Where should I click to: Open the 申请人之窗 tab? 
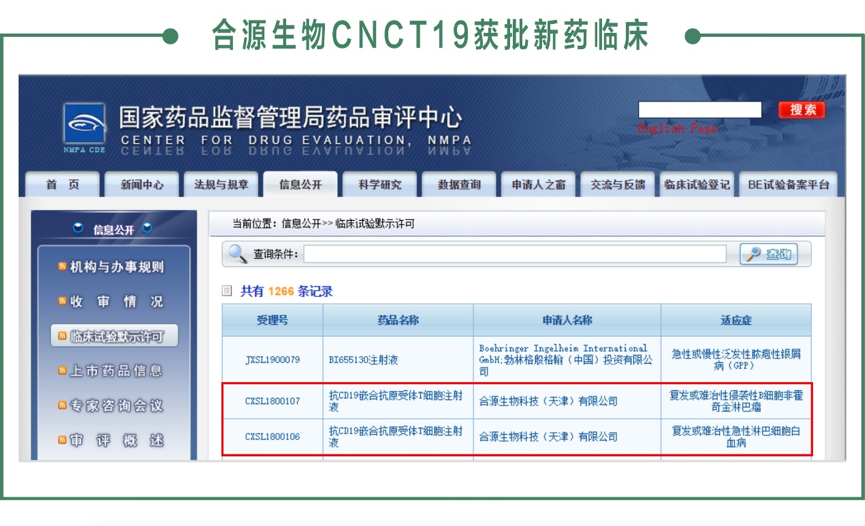pos(538,184)
